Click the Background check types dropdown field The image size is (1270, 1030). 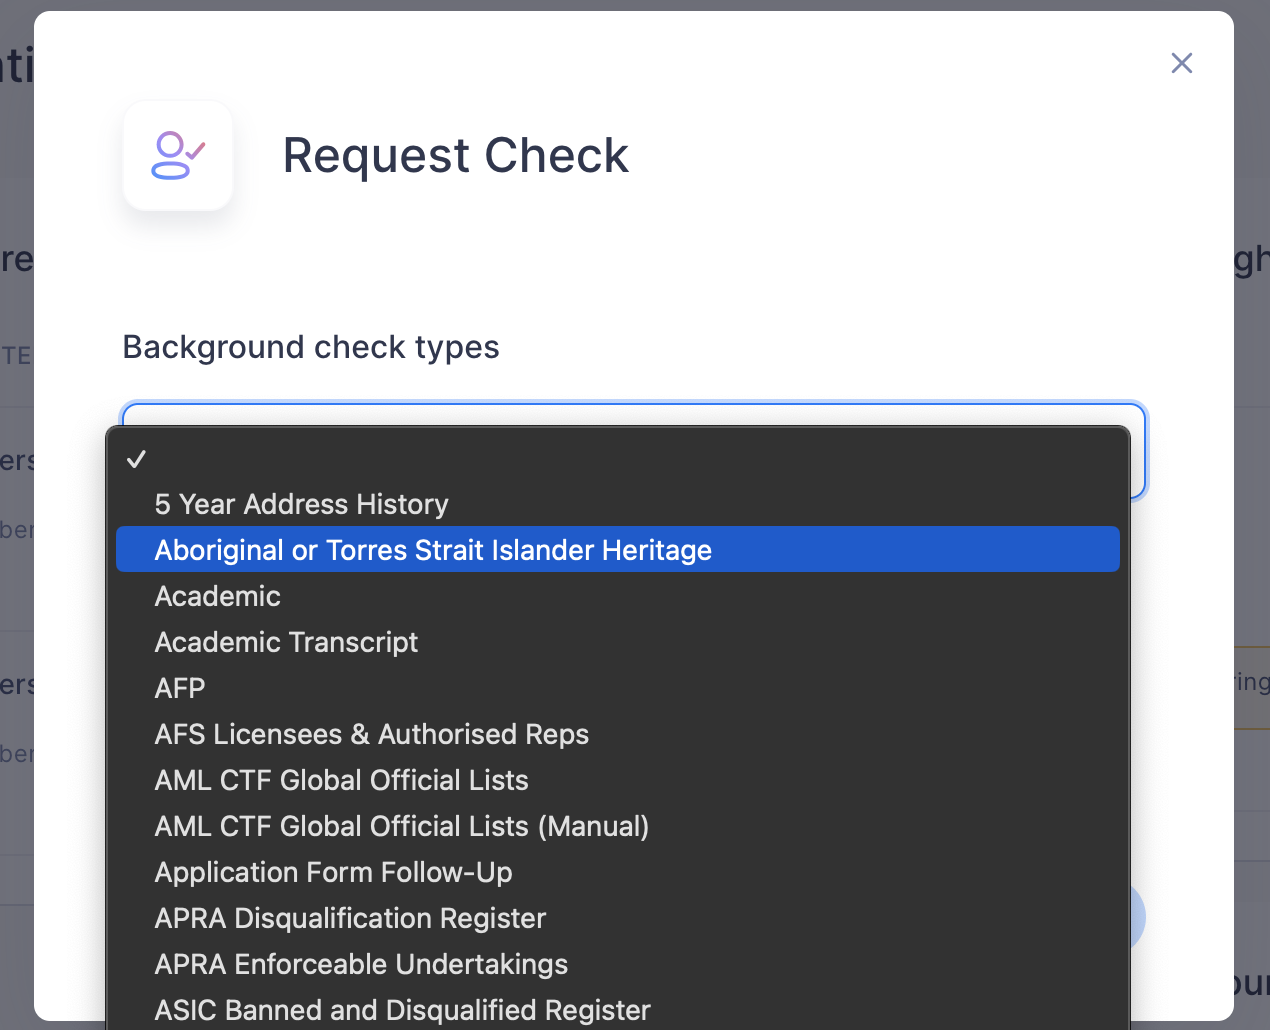tap(633, 414)
